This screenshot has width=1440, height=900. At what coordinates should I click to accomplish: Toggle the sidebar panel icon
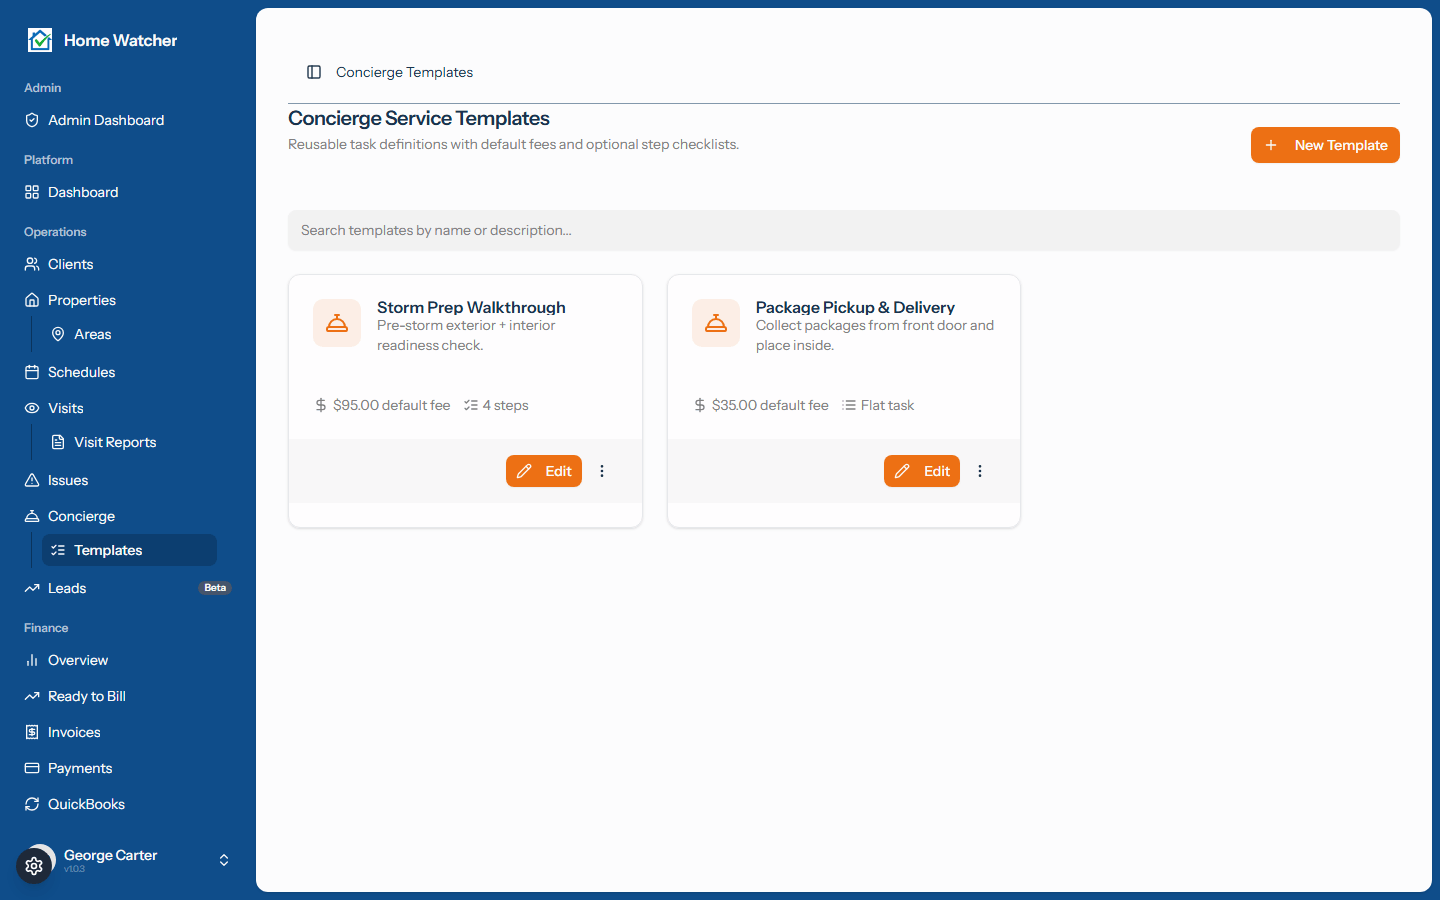314,72
